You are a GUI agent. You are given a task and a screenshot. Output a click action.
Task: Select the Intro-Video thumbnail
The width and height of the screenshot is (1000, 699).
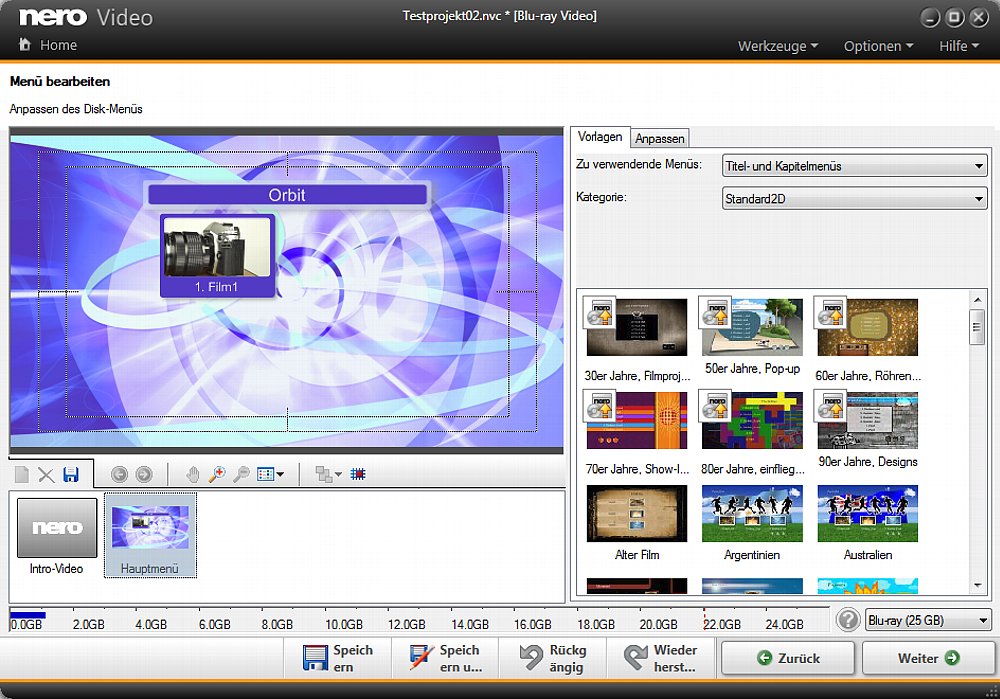pyautogui.click(x=56, y=528)
